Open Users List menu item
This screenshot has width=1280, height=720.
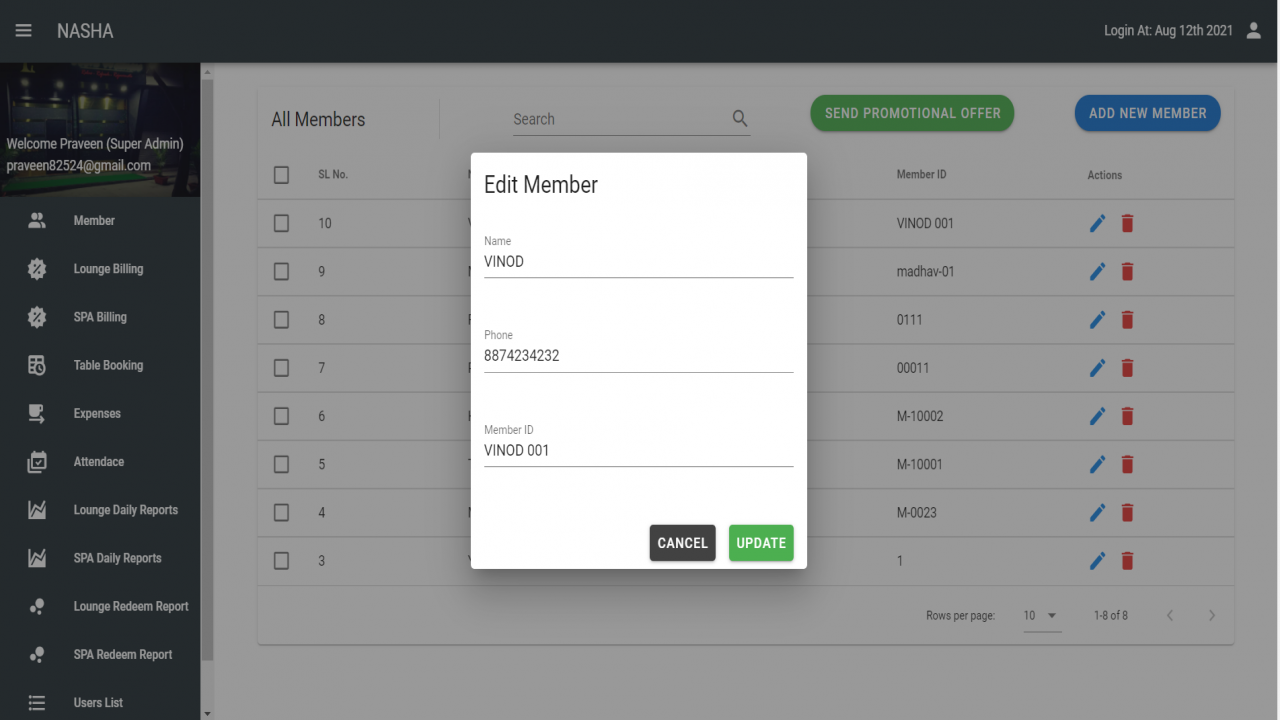click(100, 702)
